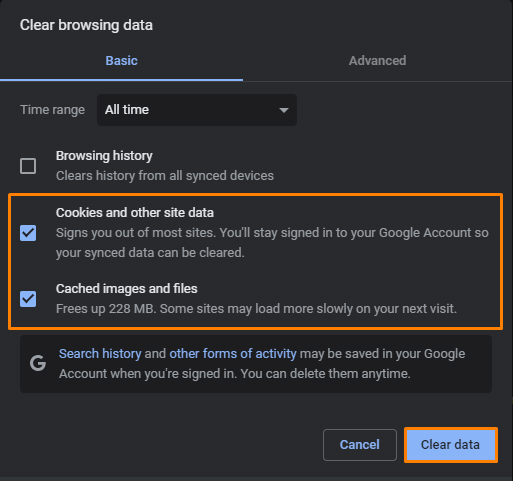
Task: Select the Basic tab
Action: (x=121, y=61)
